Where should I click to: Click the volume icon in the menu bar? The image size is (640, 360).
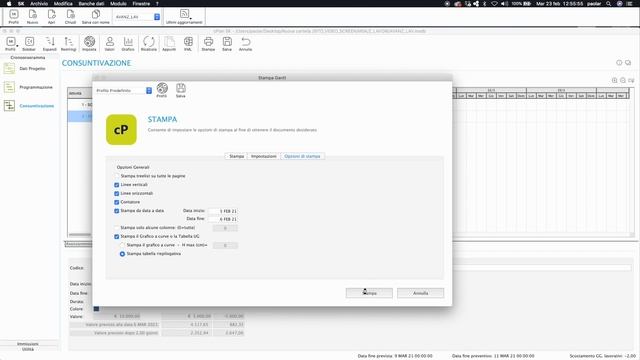click(505, 3)
